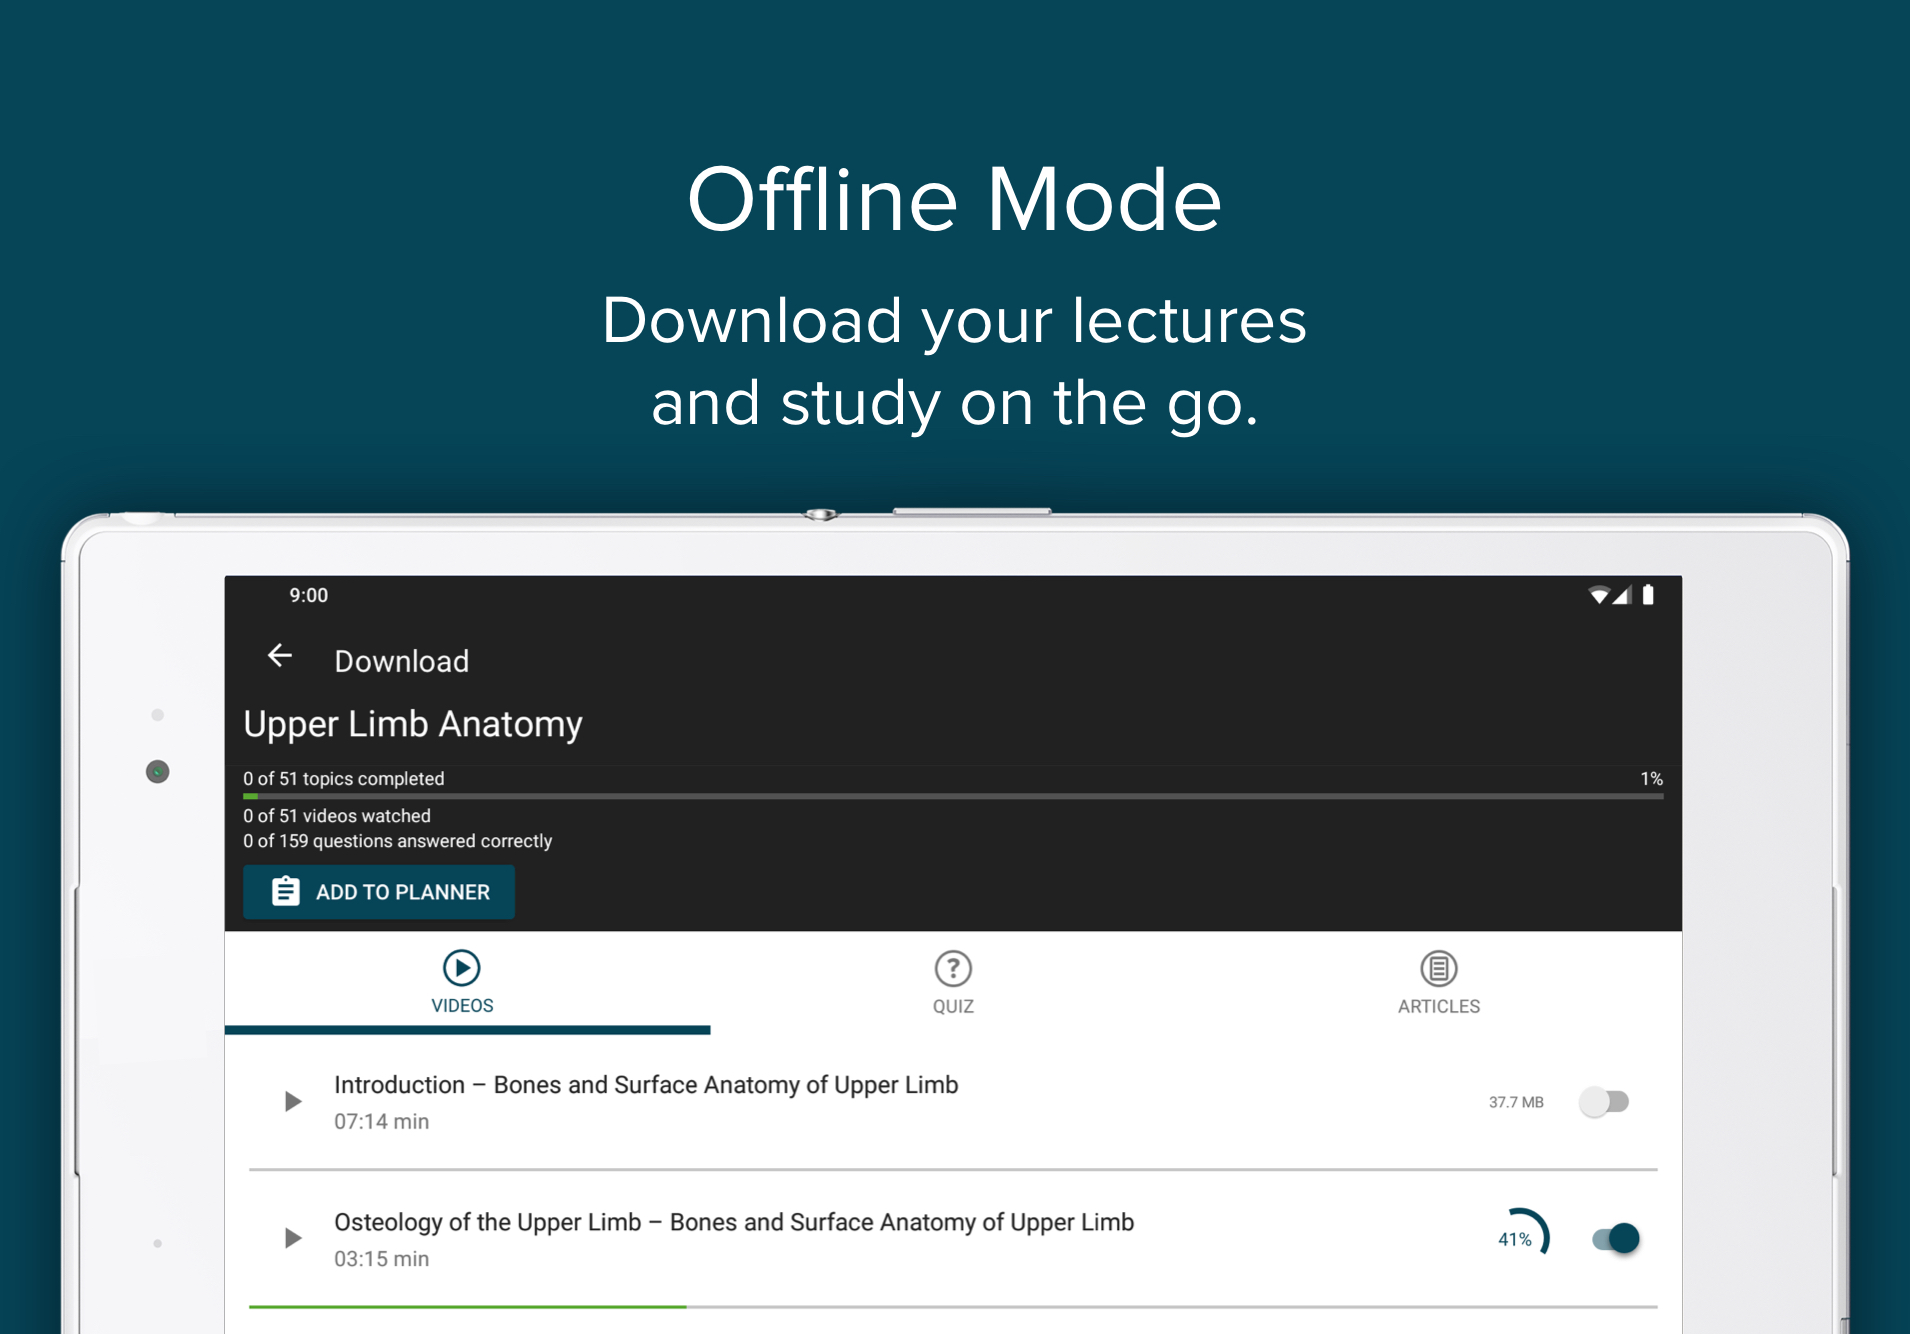Play the Osteology of the Upper Limb video
This screenshot has height=1334, width=1910.
[x=292, y=1238]
